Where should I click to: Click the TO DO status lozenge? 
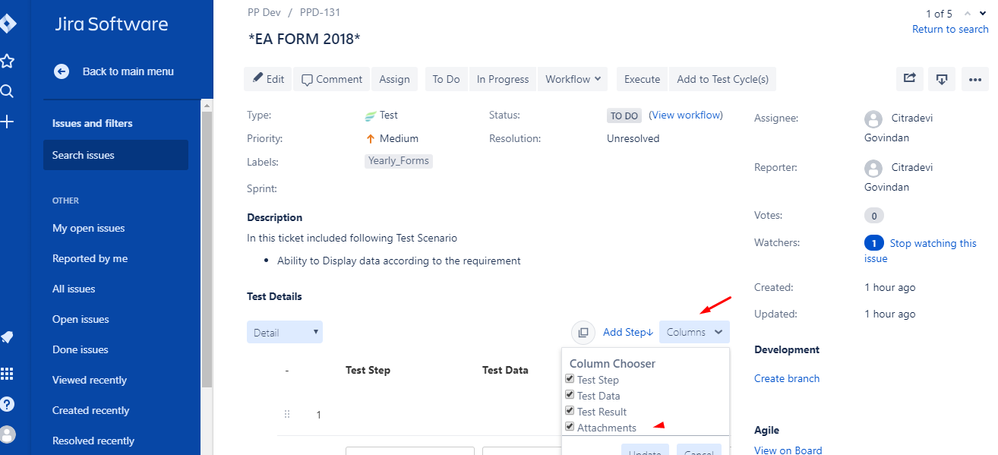pos(624,116)
